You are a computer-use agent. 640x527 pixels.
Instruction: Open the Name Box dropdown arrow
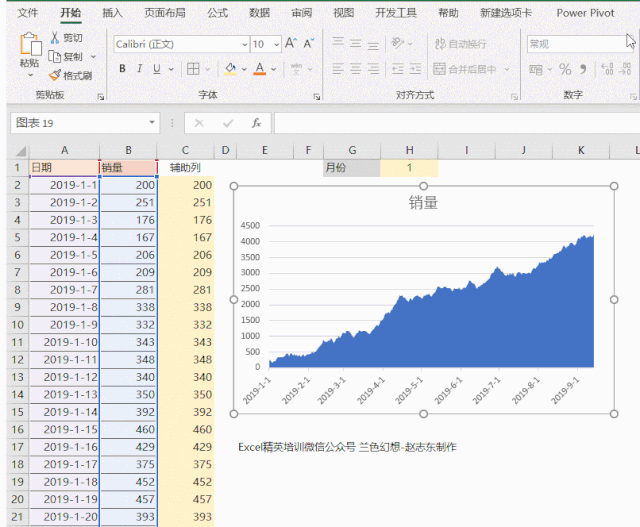[152, 122]
